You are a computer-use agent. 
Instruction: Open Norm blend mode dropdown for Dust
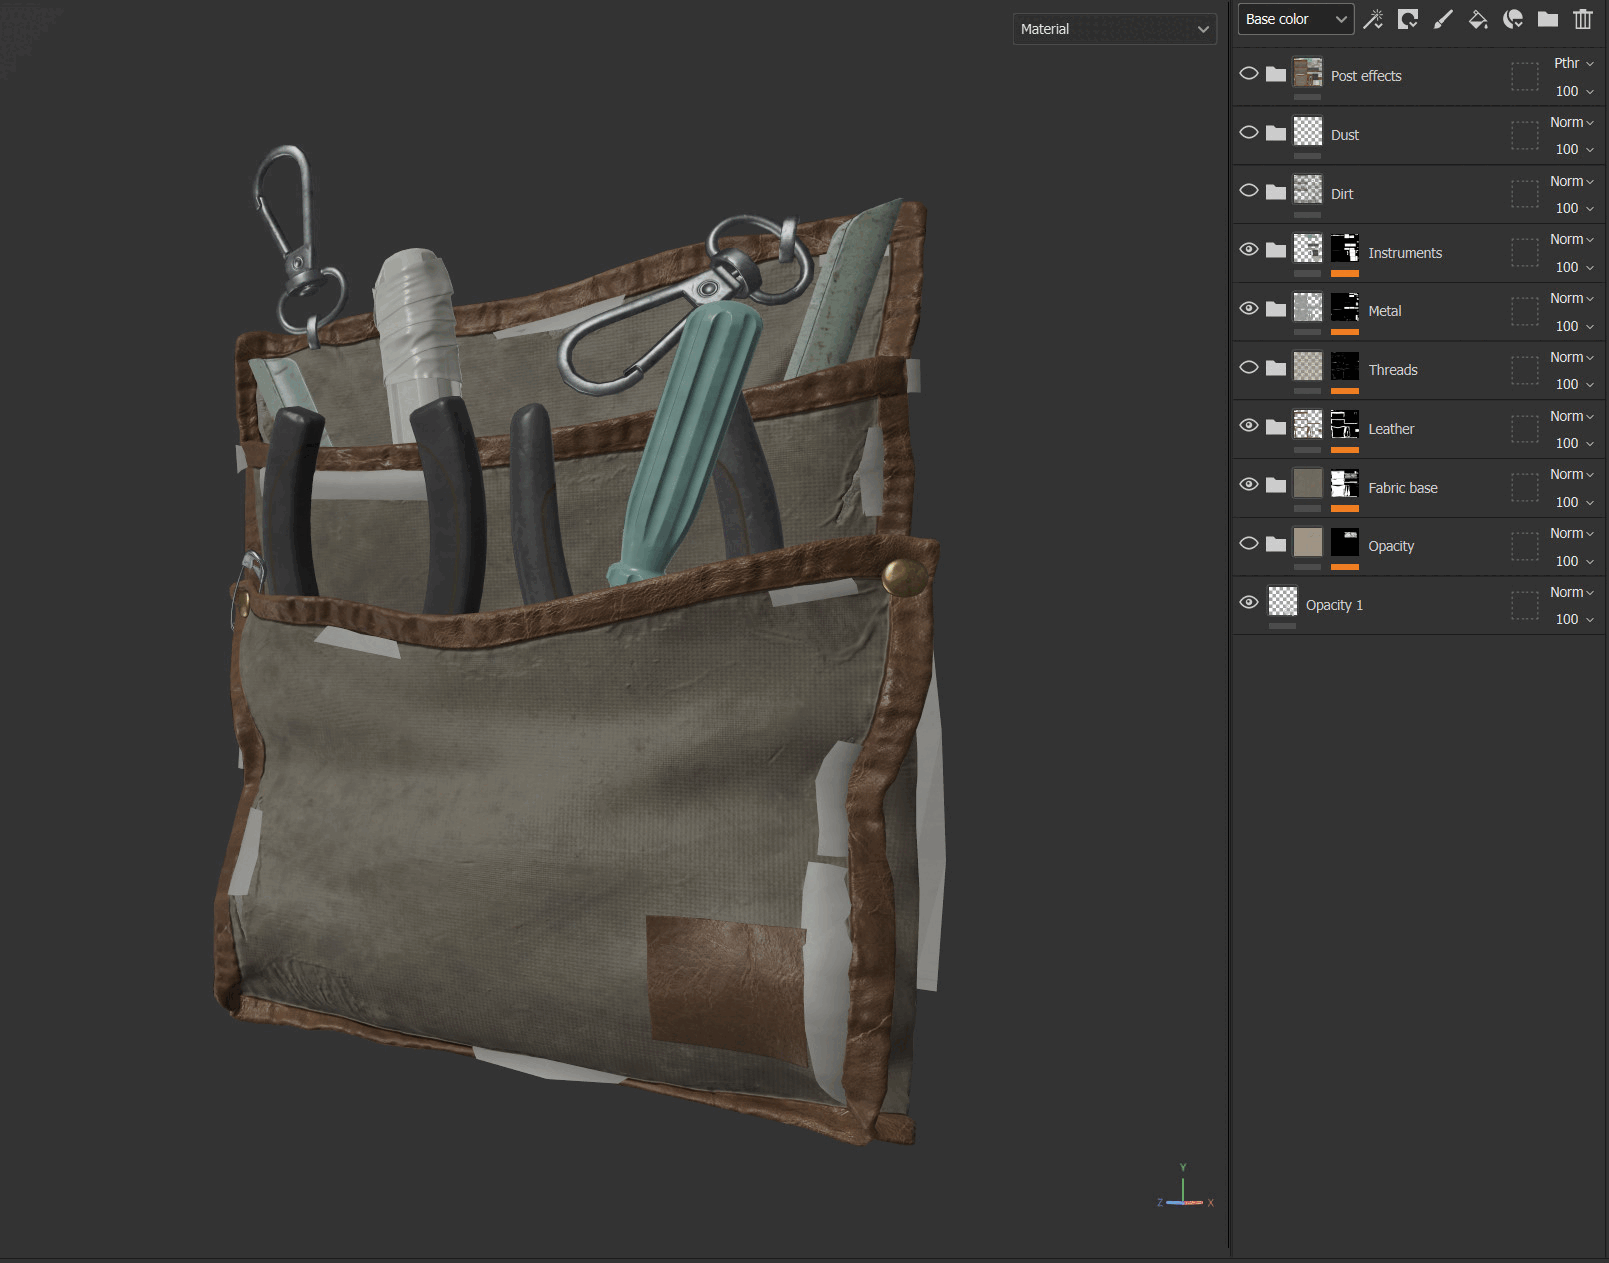coord(1572,122)
